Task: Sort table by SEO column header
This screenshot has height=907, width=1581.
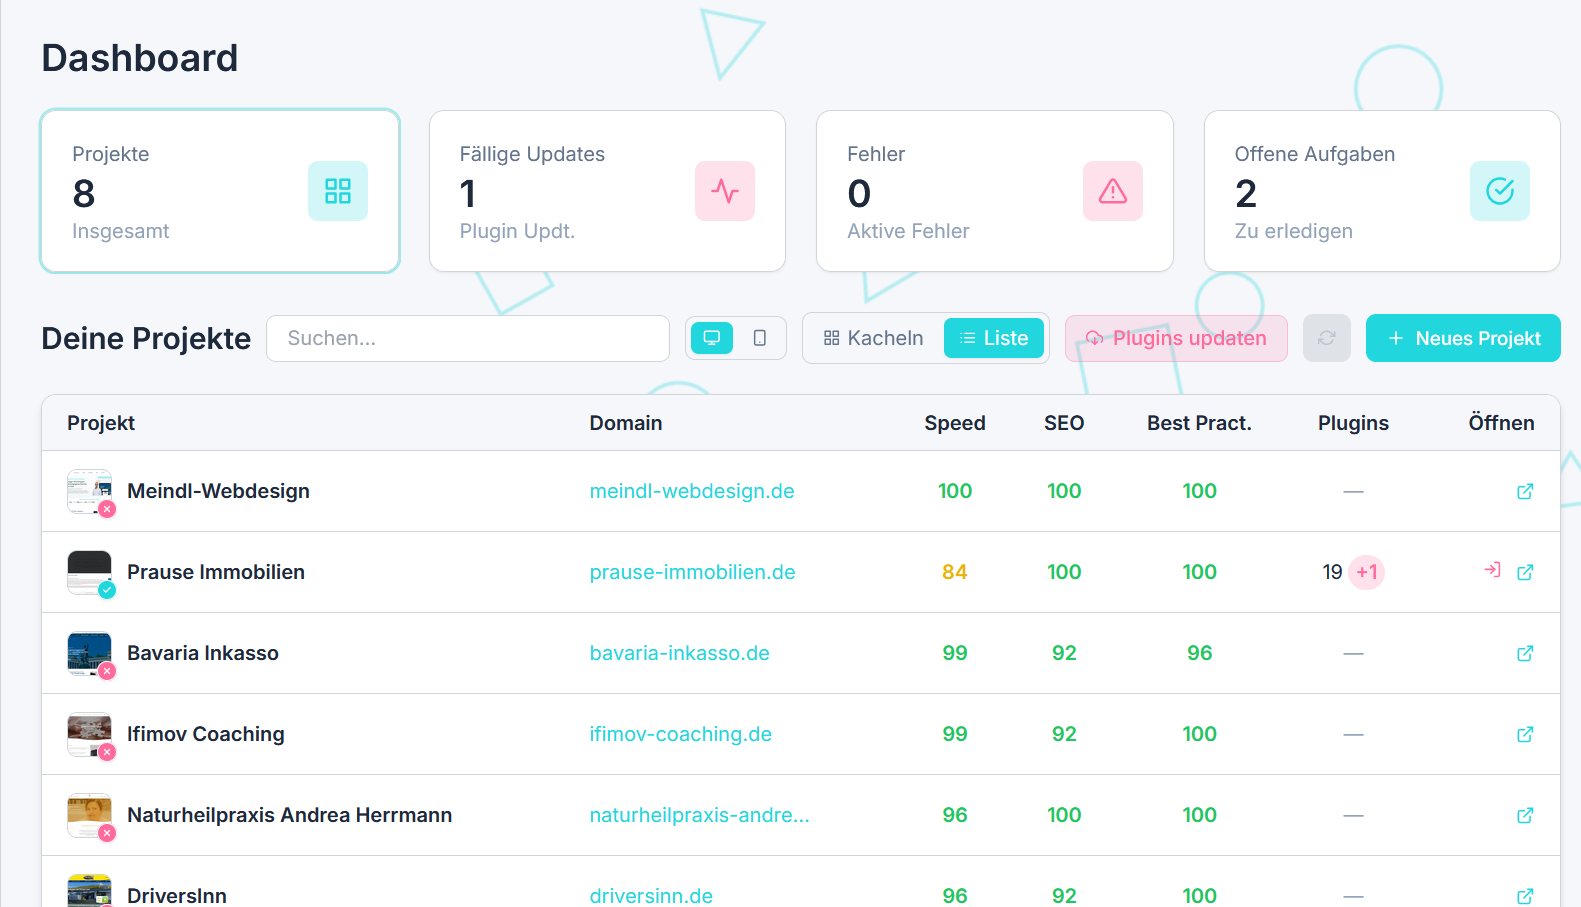Action: pyautogui.click(x=1063, y=423)
